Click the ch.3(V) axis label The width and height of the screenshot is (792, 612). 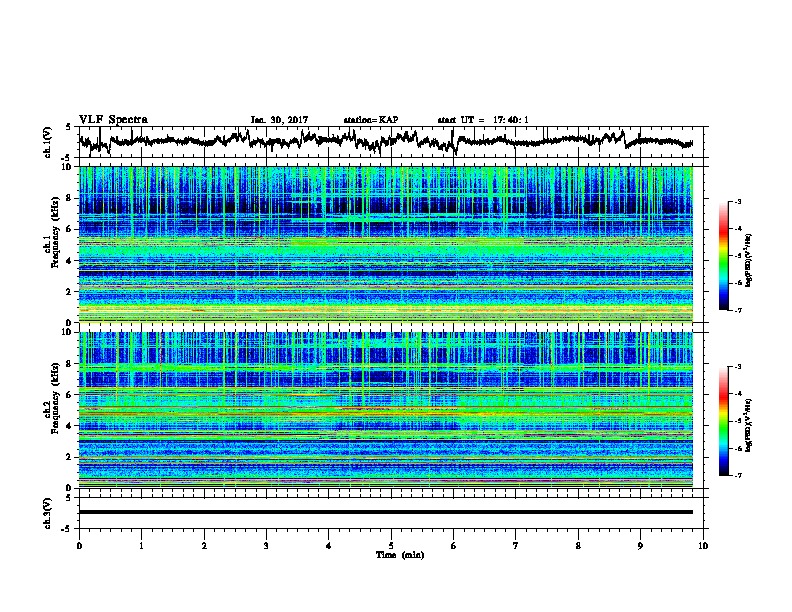tap(48, 514)
